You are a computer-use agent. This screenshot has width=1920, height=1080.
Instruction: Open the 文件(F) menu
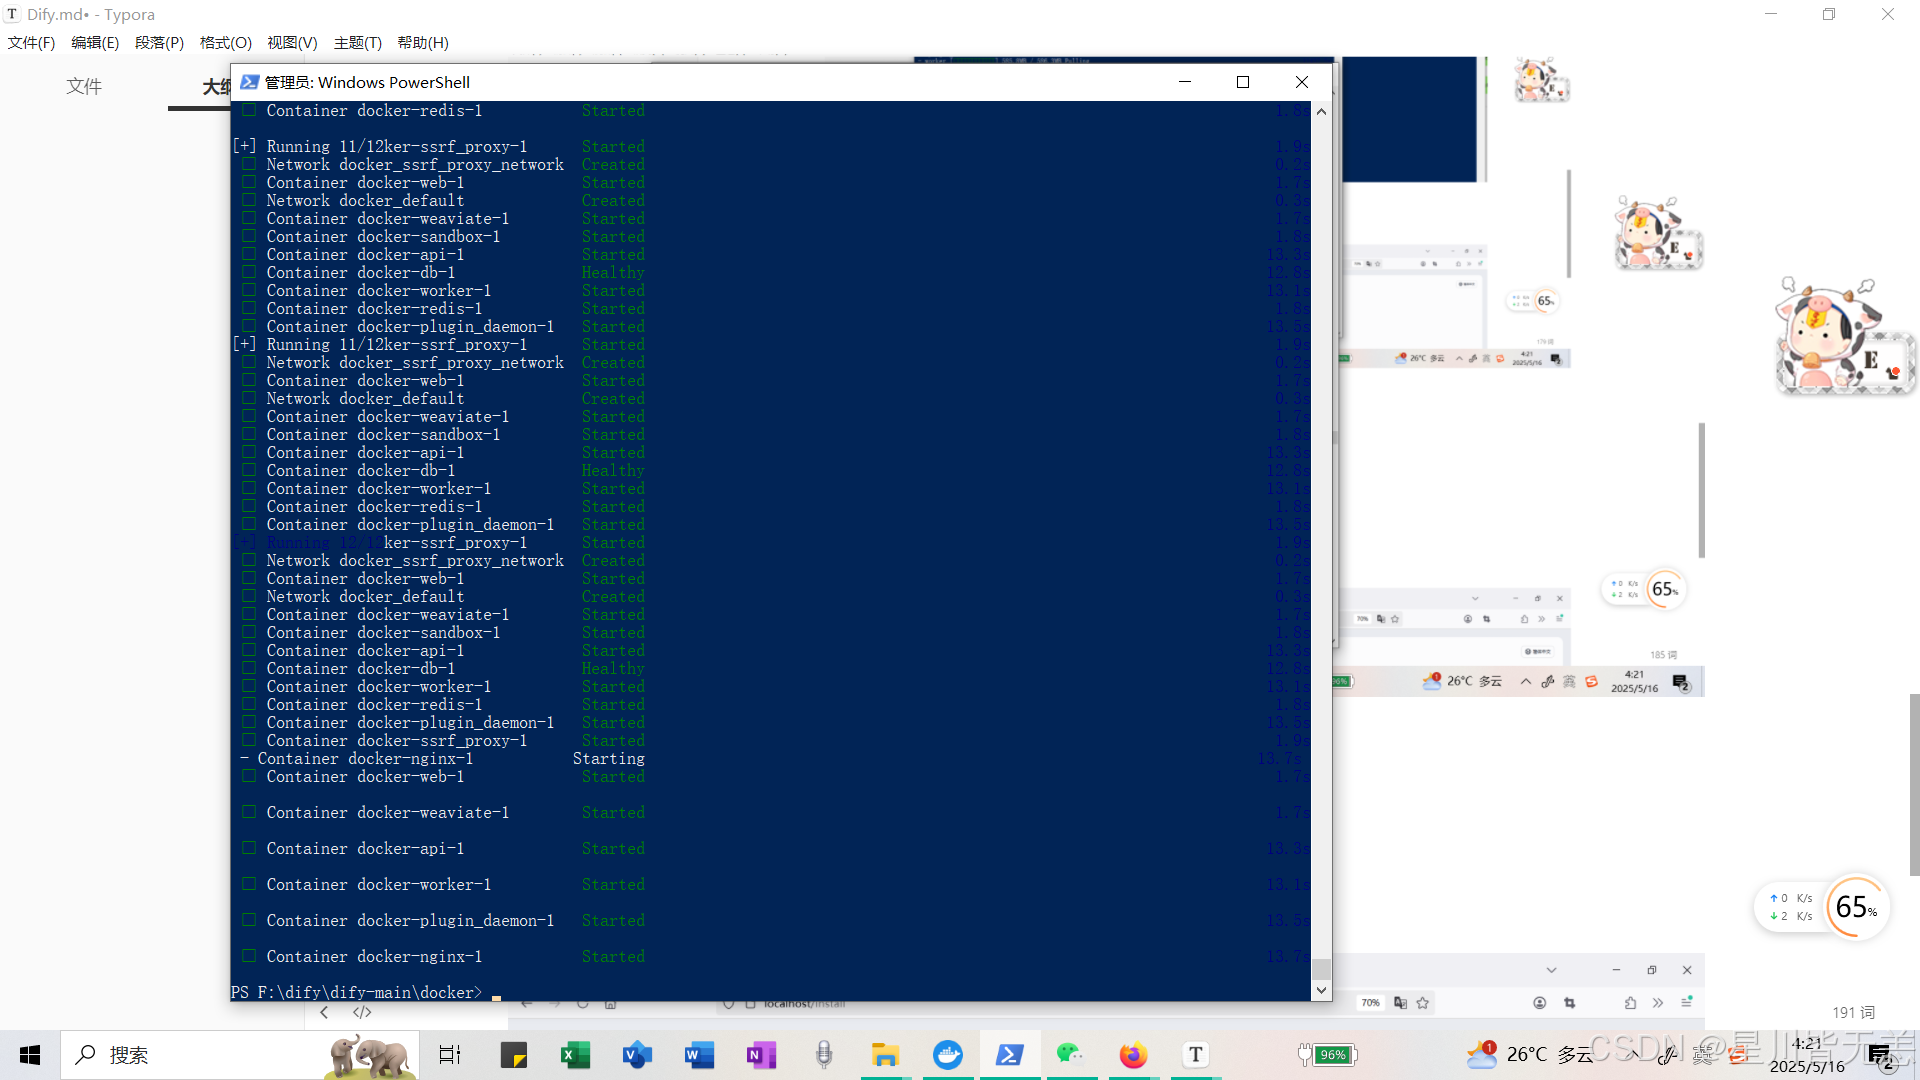(x=31, y=43)
